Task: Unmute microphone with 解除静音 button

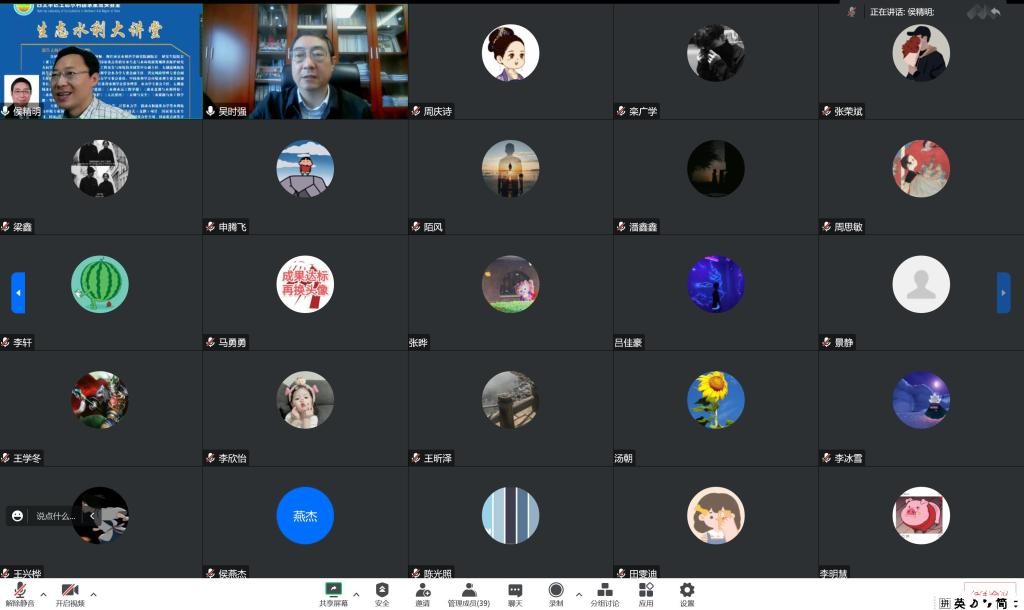Action: pos(19,593)
